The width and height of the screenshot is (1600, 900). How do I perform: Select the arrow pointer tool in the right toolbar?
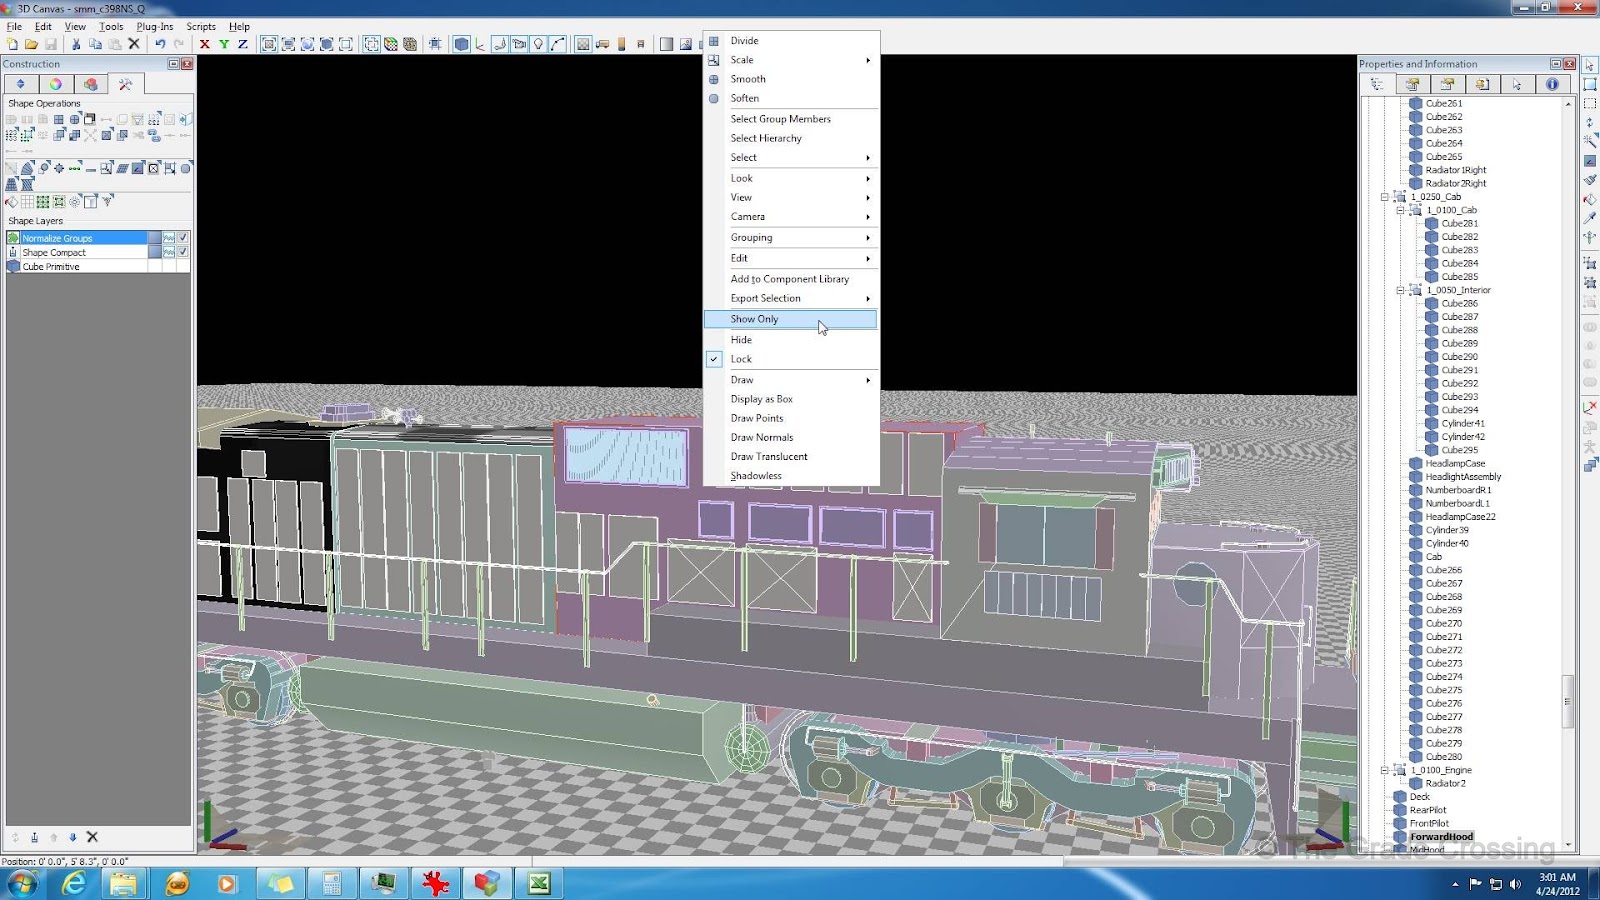pyautogui.click(x=1590, y=65)
